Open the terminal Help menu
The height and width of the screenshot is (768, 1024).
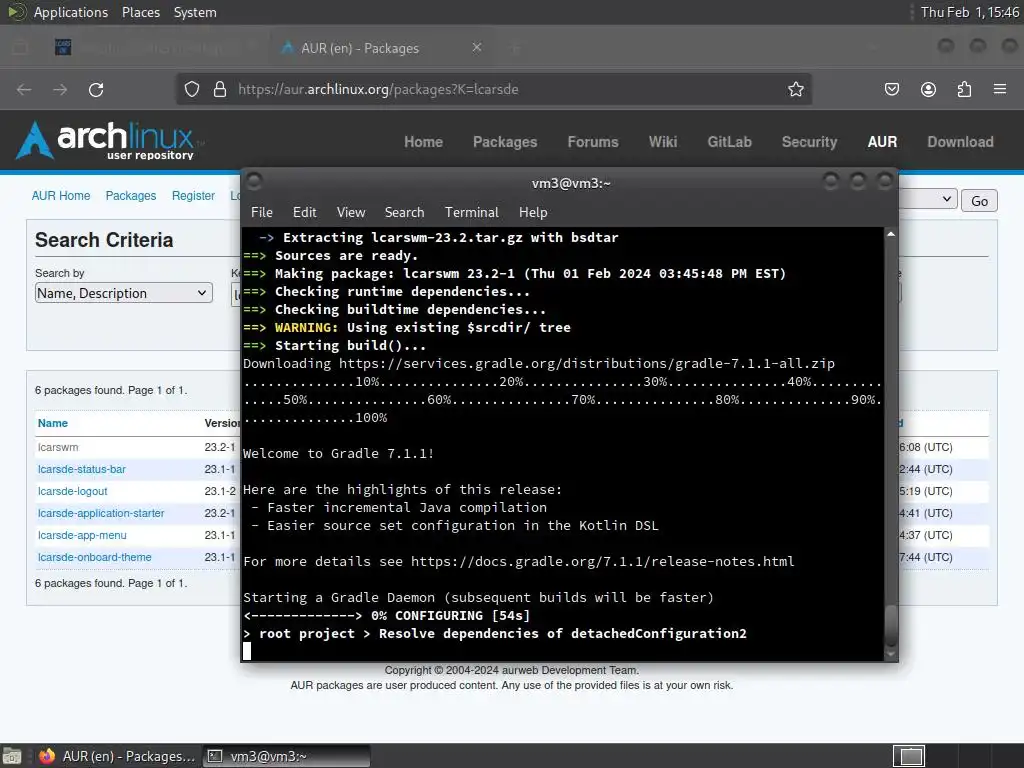point(533,212)
